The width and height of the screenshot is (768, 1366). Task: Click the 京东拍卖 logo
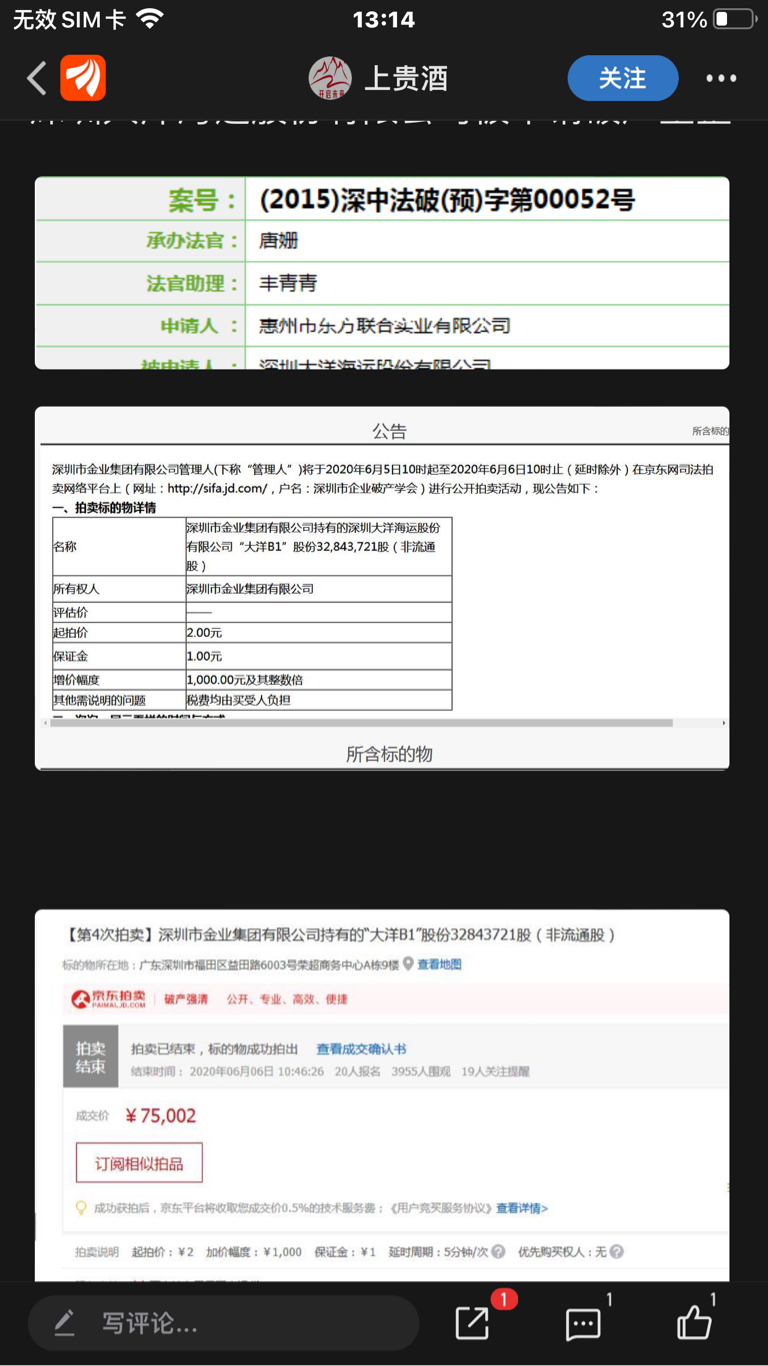[108, 999]
